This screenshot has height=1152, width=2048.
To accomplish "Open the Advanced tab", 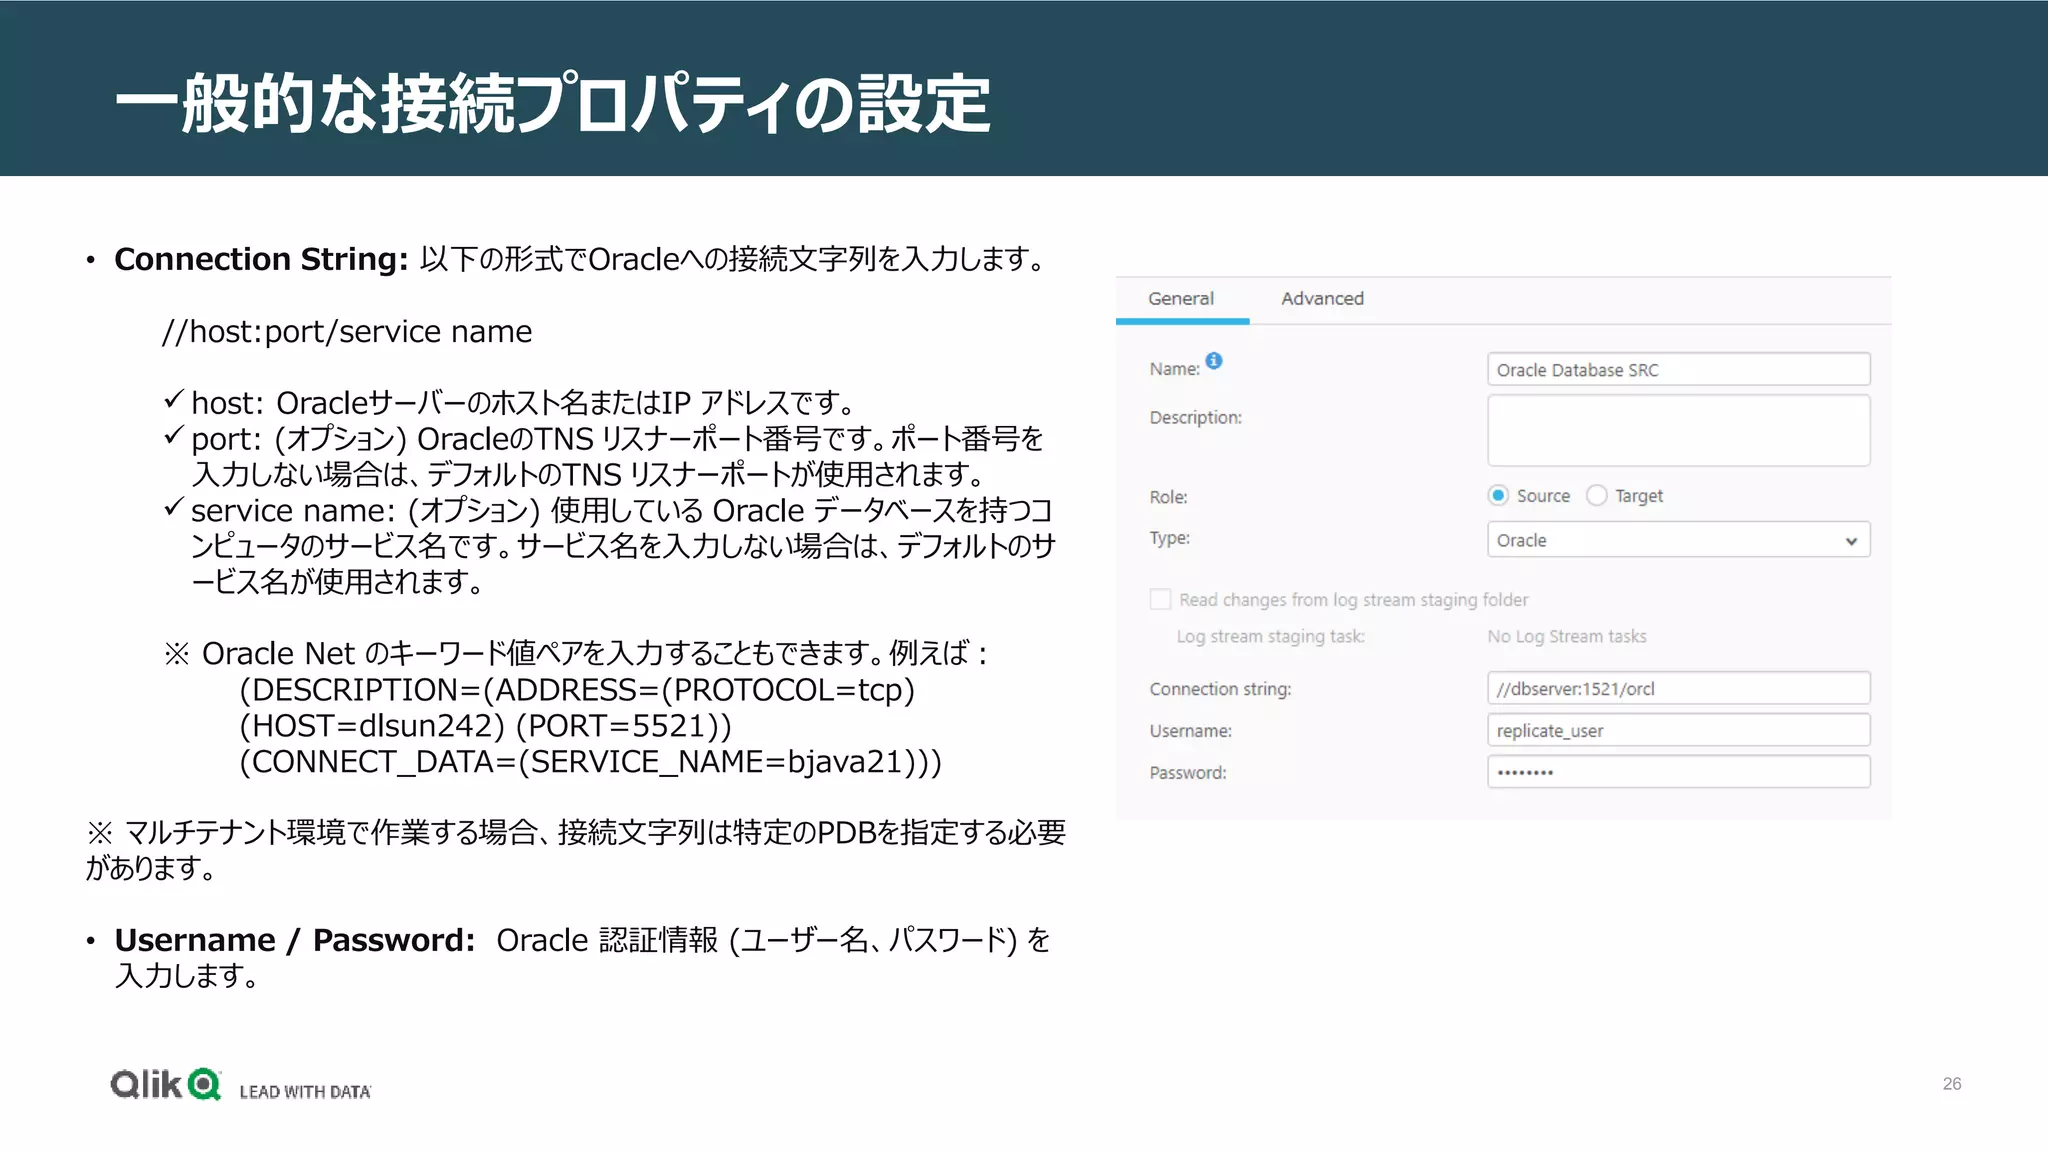I will pyautogui.click(x=1322, y=299).
